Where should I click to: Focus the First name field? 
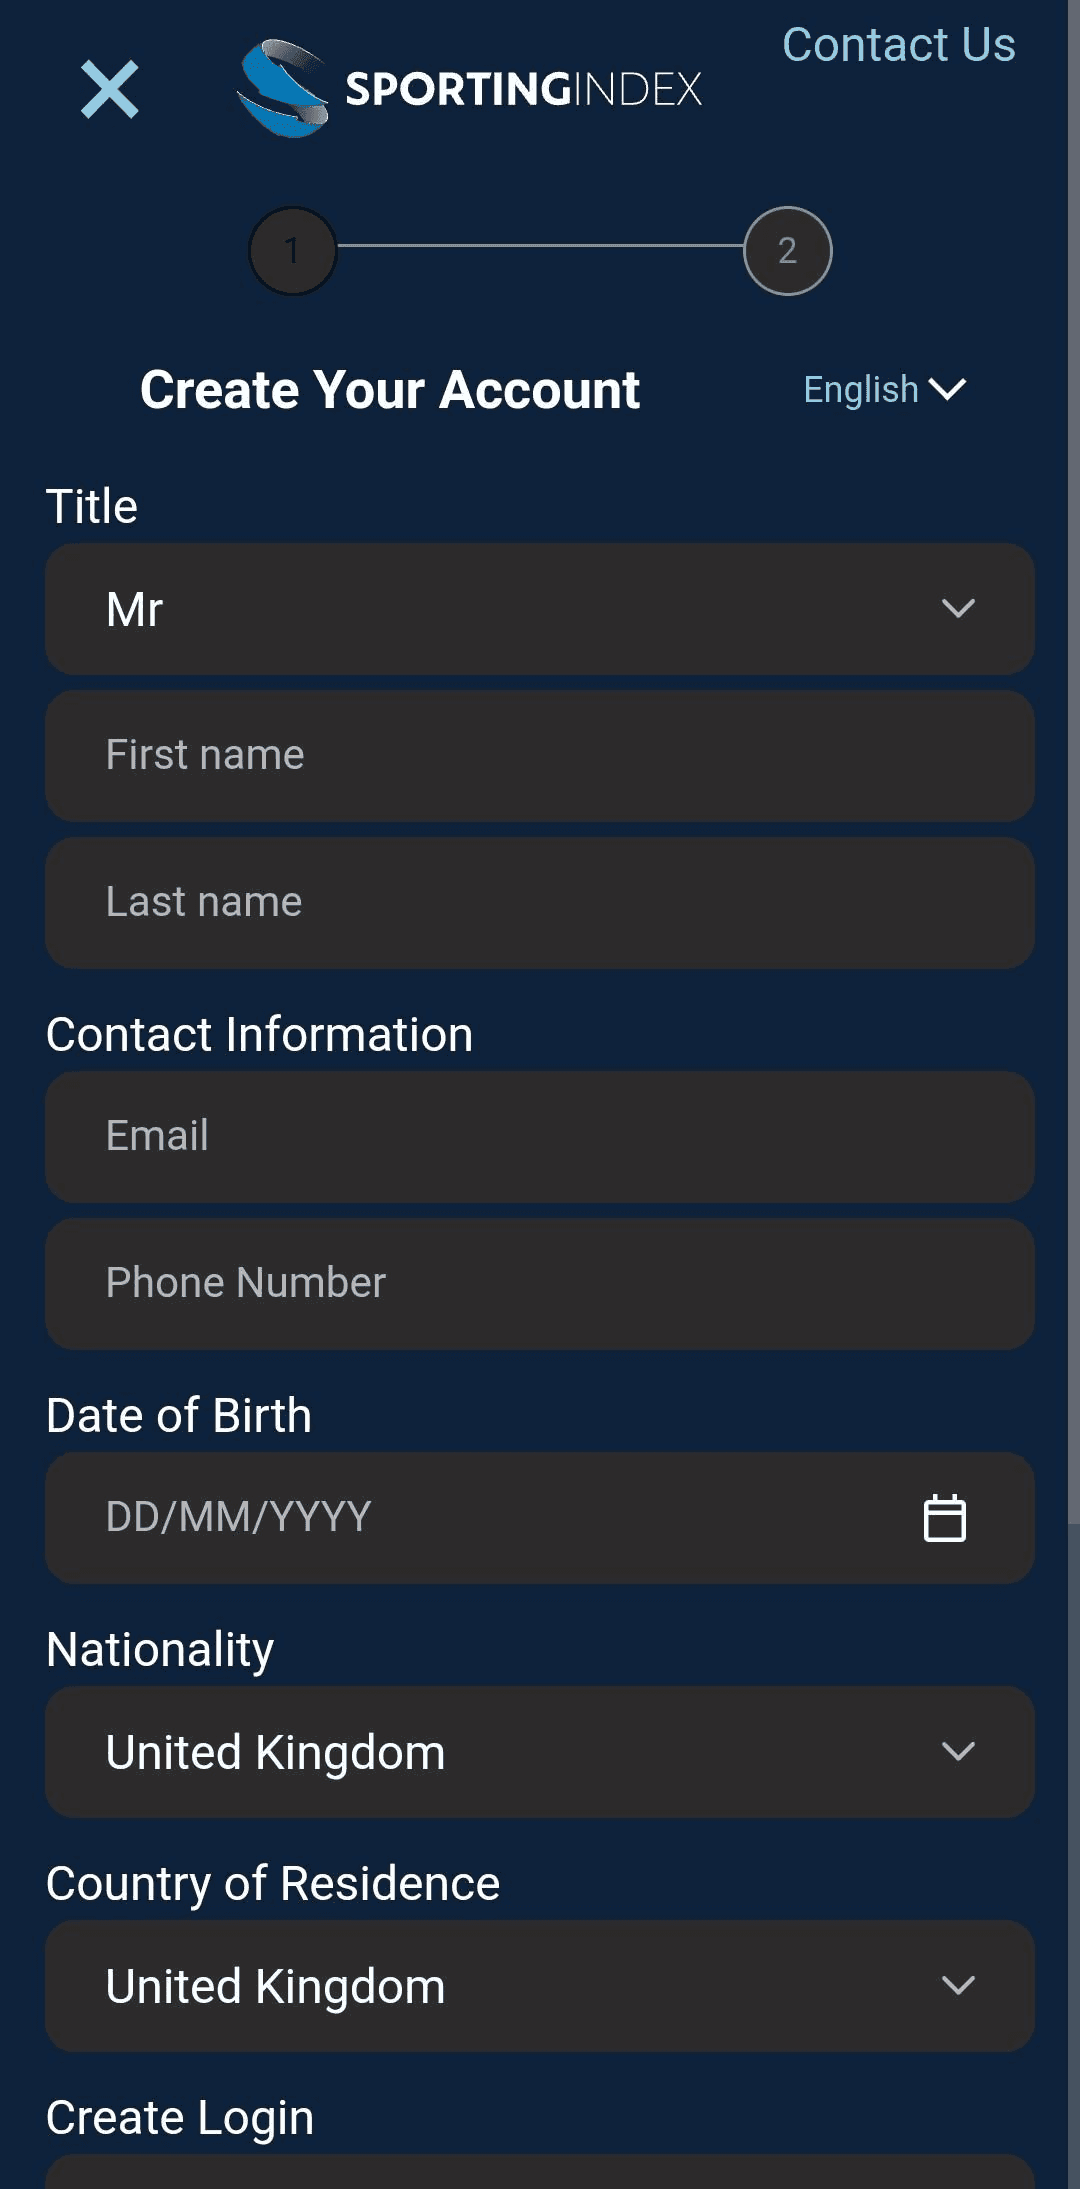click(x=540, y=756)
